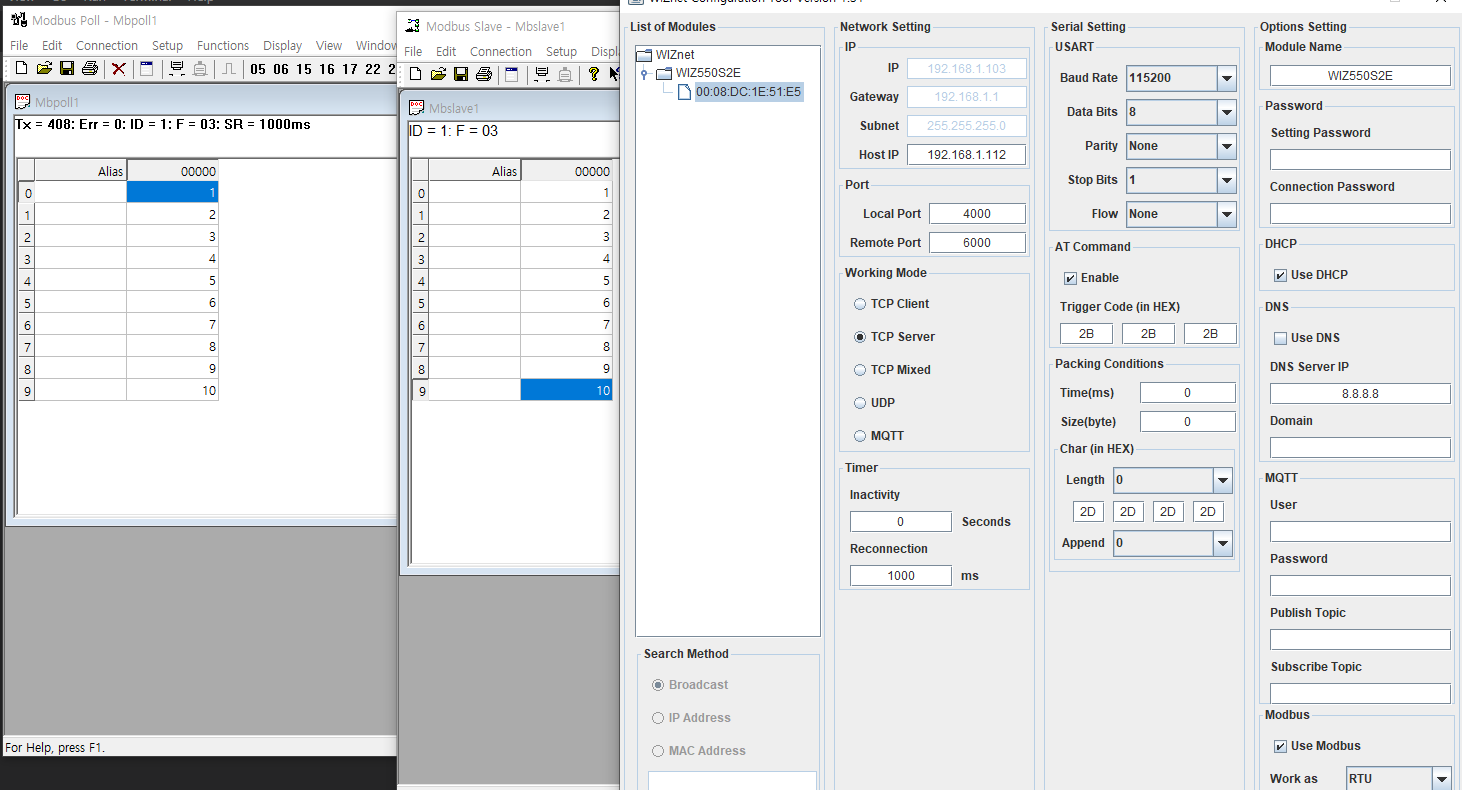Open Display menu in Modbus Poll

283,45
